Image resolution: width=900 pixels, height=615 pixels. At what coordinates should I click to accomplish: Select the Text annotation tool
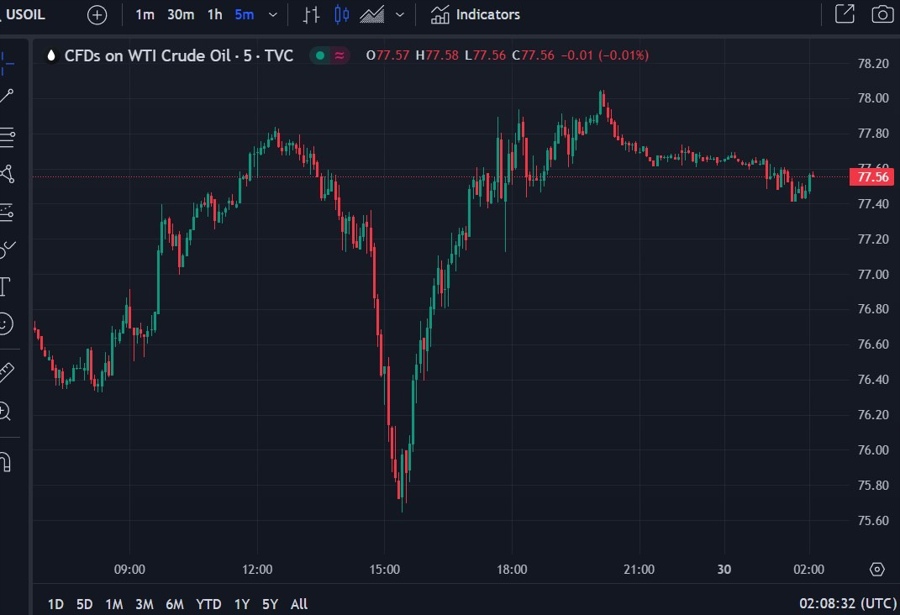pos(5,287)
